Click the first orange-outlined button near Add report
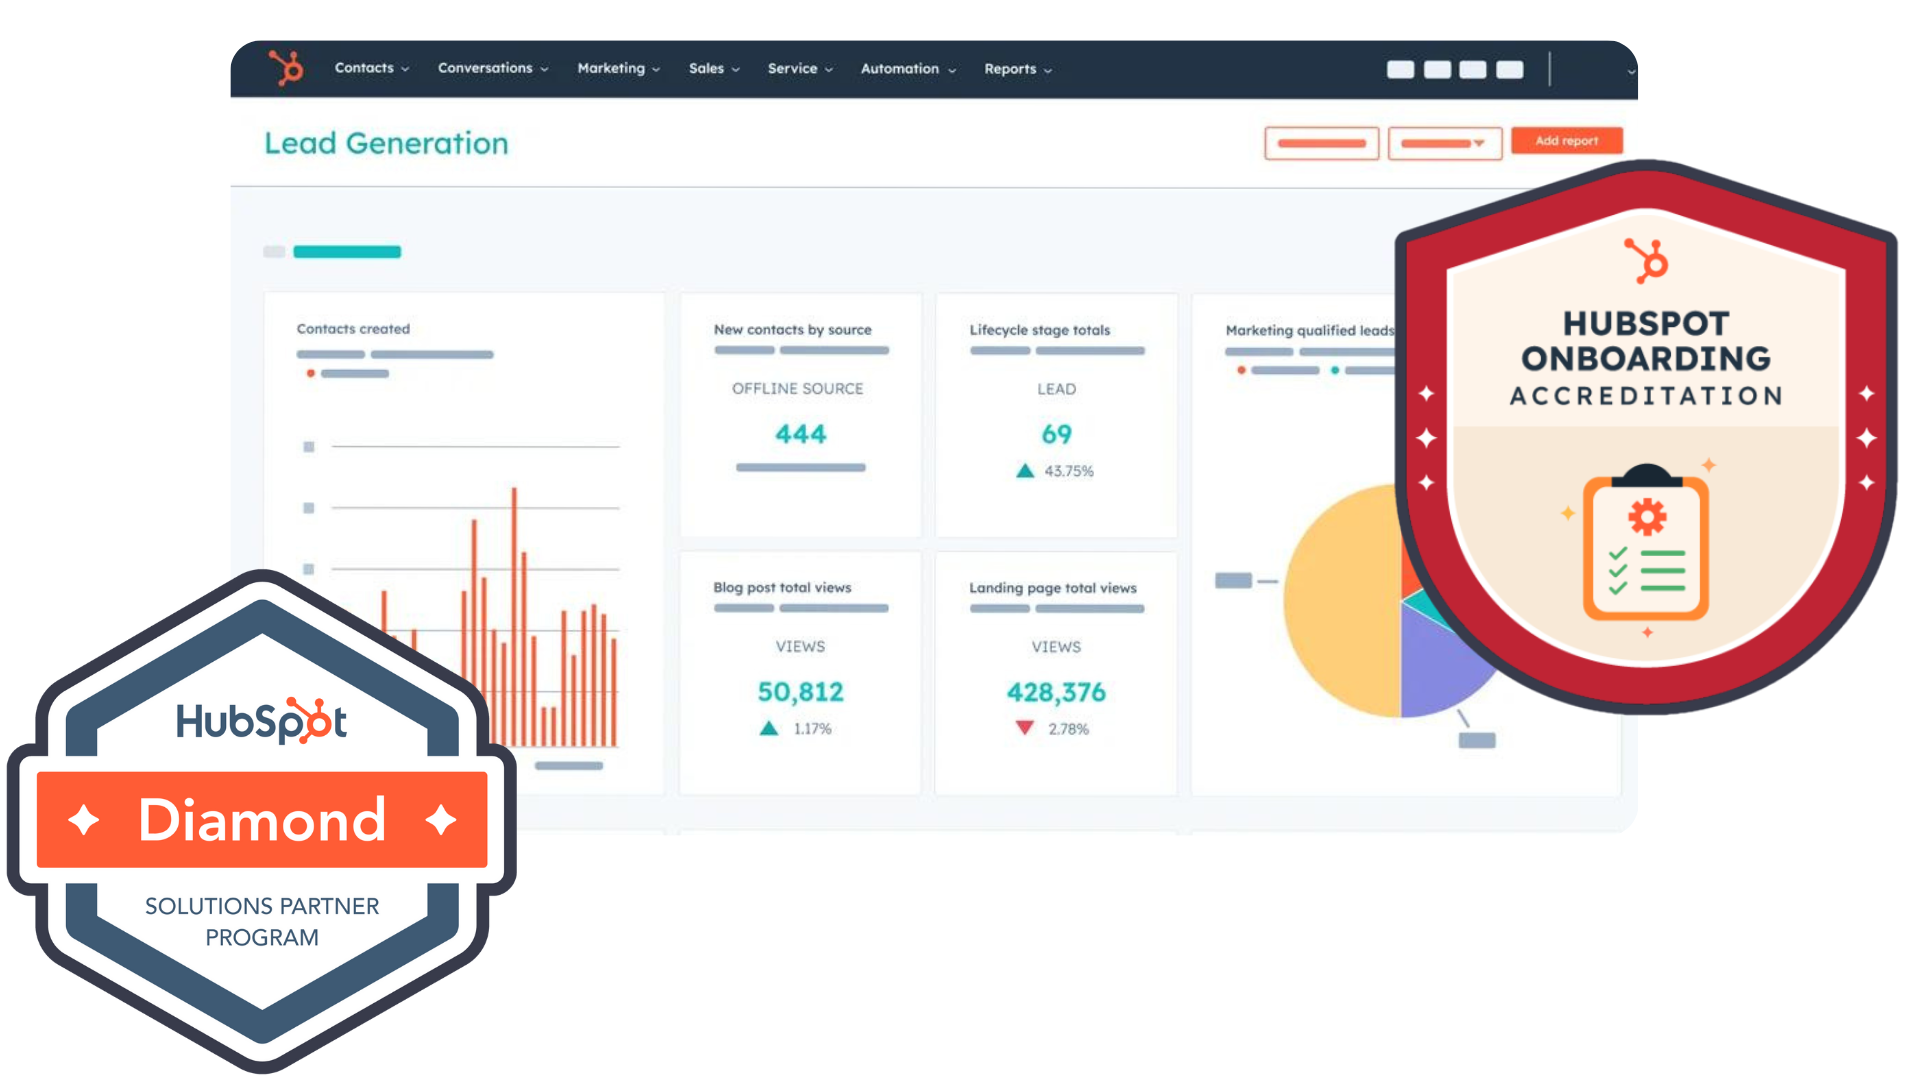 [x=1321, y=143]
